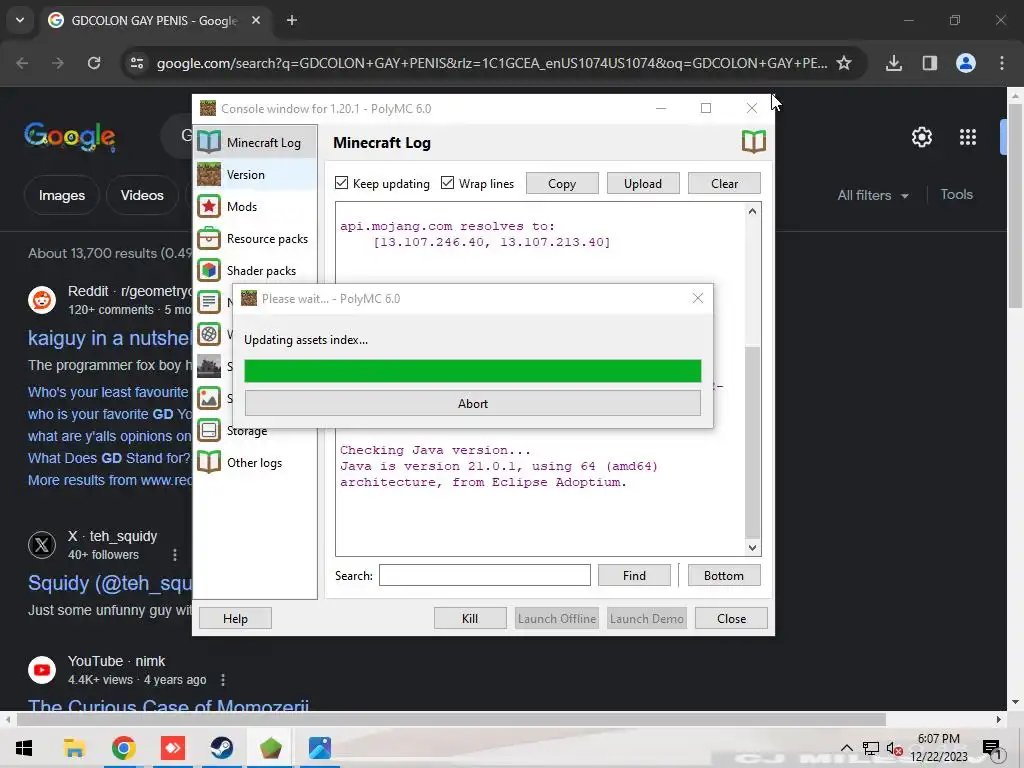1024x768 pixels.
Task: Close the console window via Close button
Action: [731, 618]
